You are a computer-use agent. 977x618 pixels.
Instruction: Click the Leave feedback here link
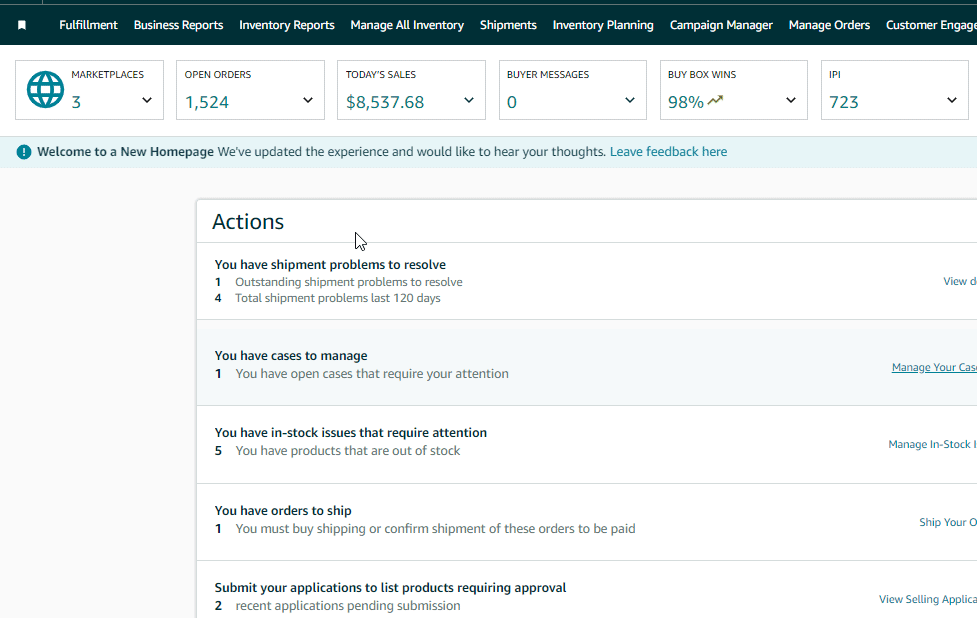click(x=668, y=152)
